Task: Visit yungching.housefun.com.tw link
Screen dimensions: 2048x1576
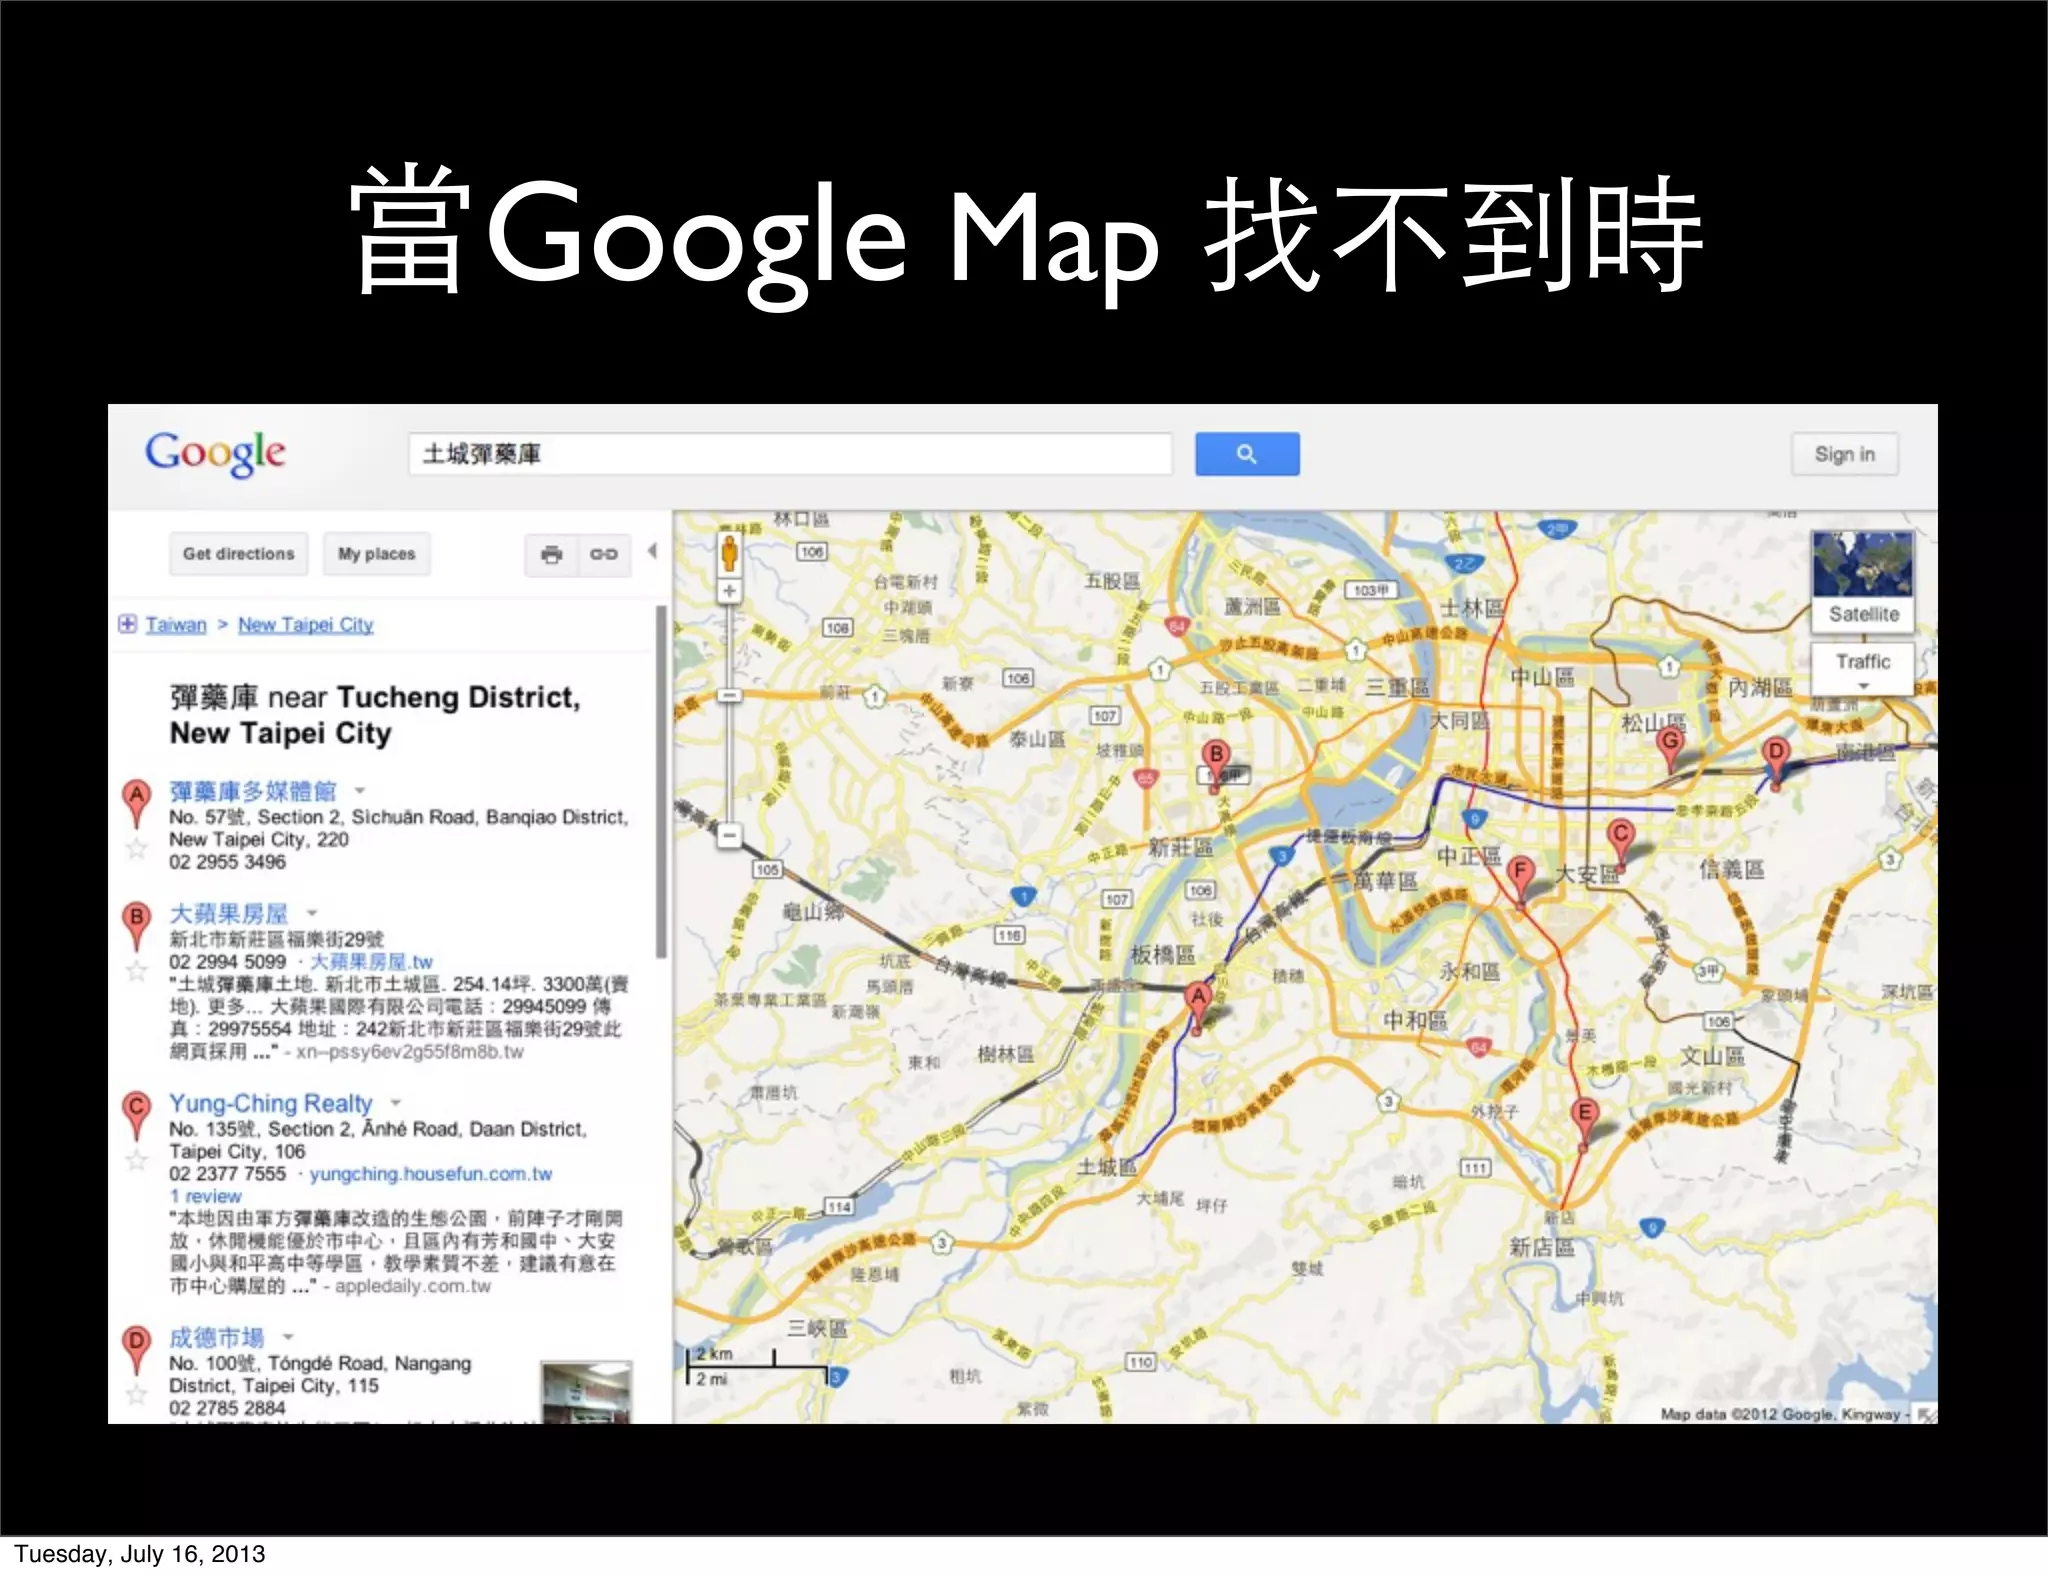Action: (x=431, y=1174)
